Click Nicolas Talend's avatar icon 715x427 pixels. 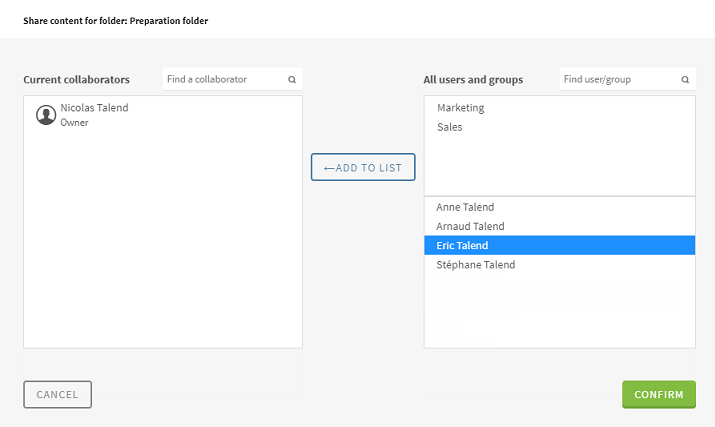coord(46,115)
